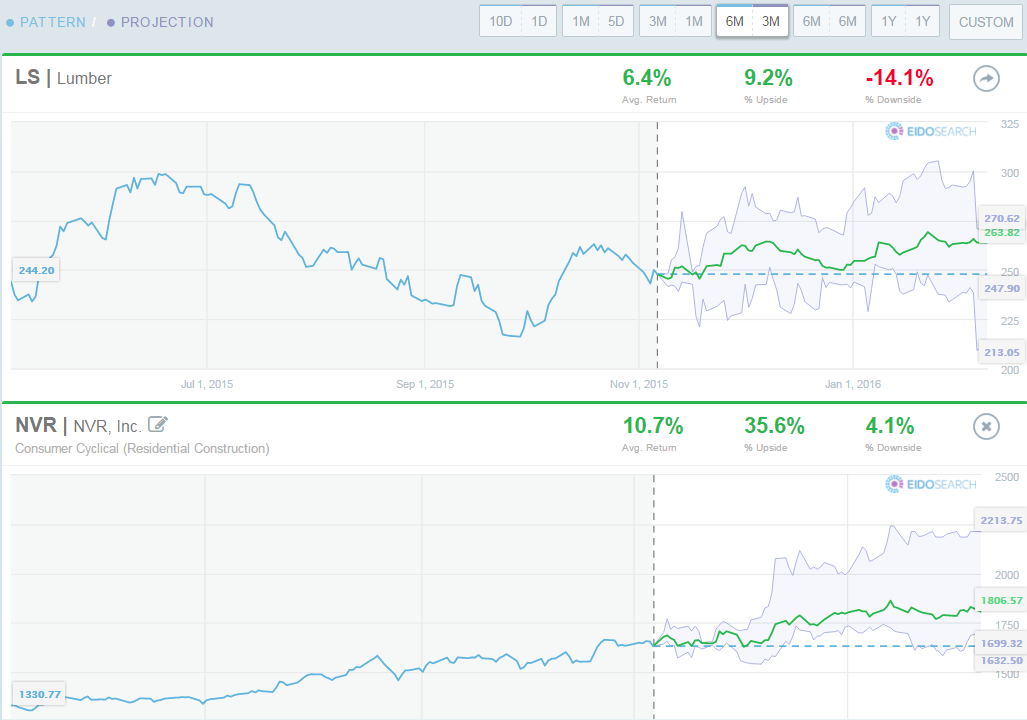Click the 1632.50 low projection label

1001,660
